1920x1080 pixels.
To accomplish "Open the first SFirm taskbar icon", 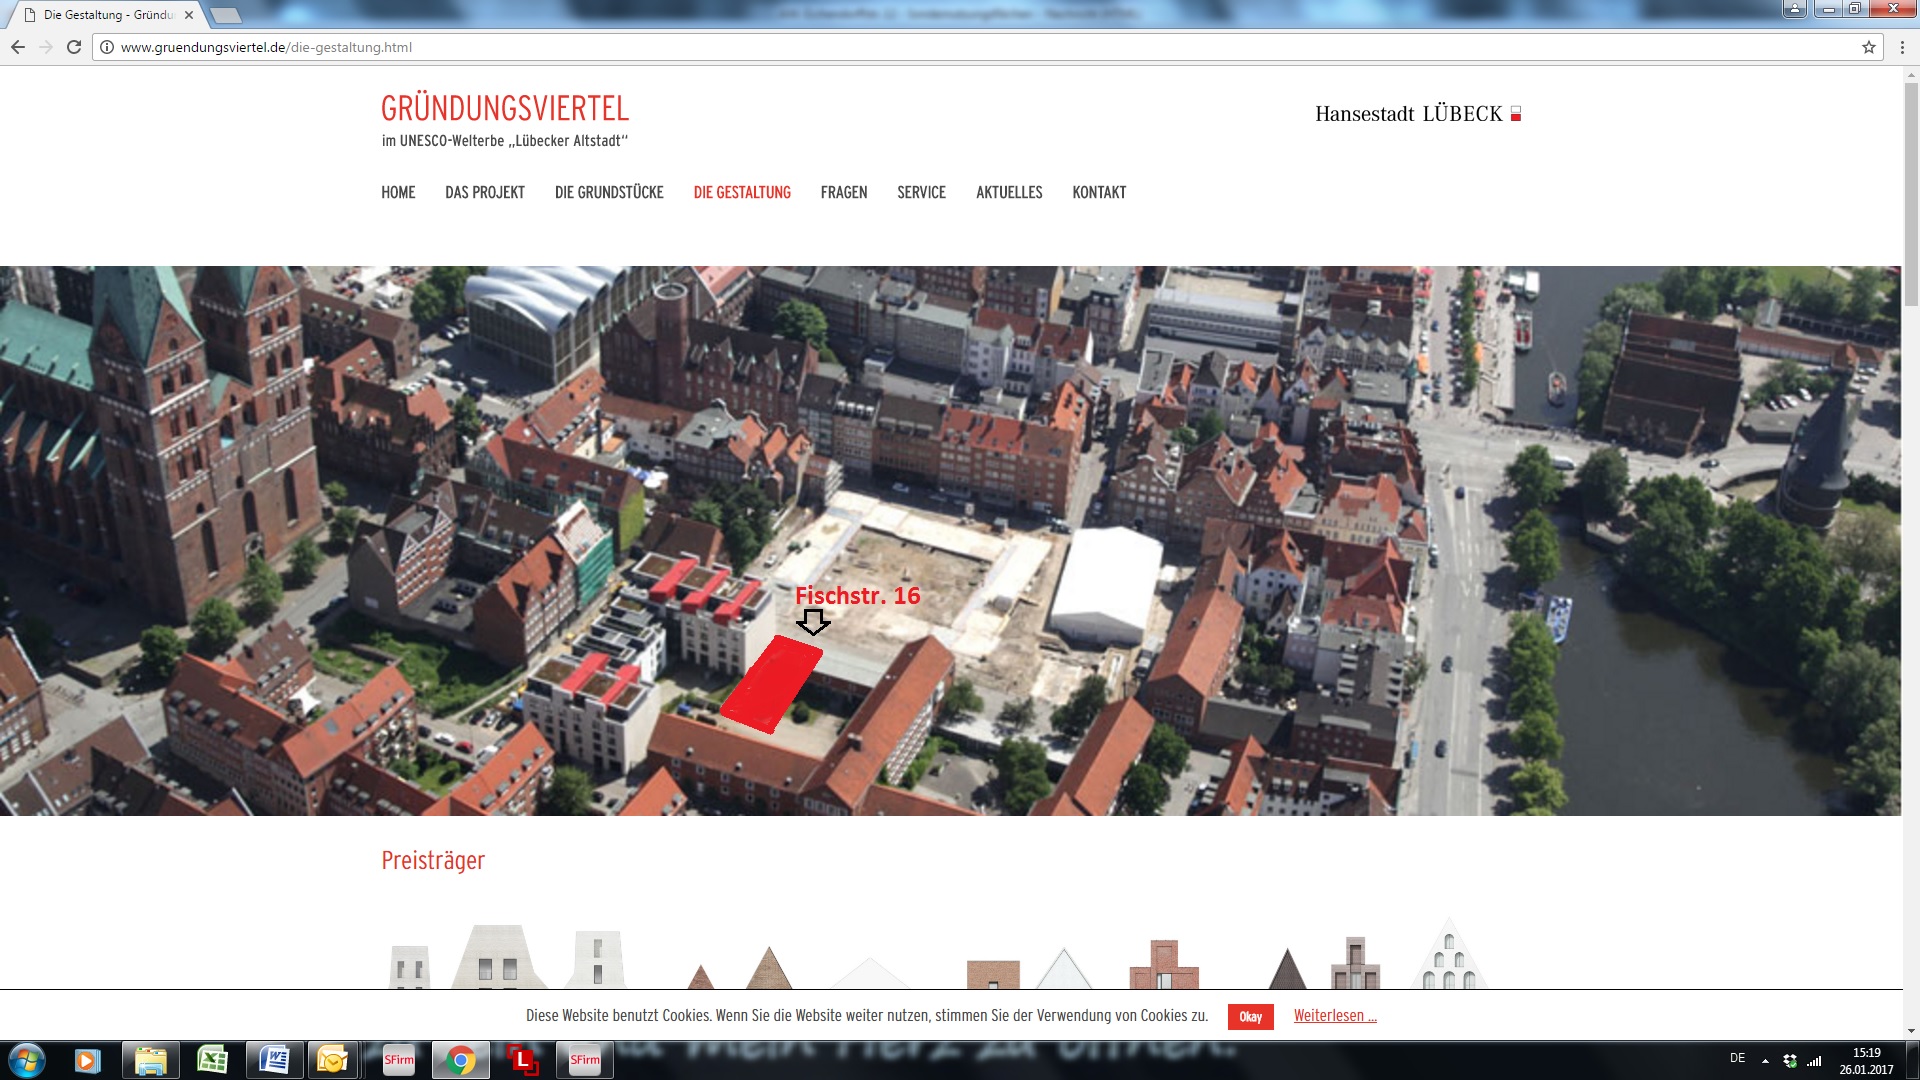I will (x=399, y=1060).
